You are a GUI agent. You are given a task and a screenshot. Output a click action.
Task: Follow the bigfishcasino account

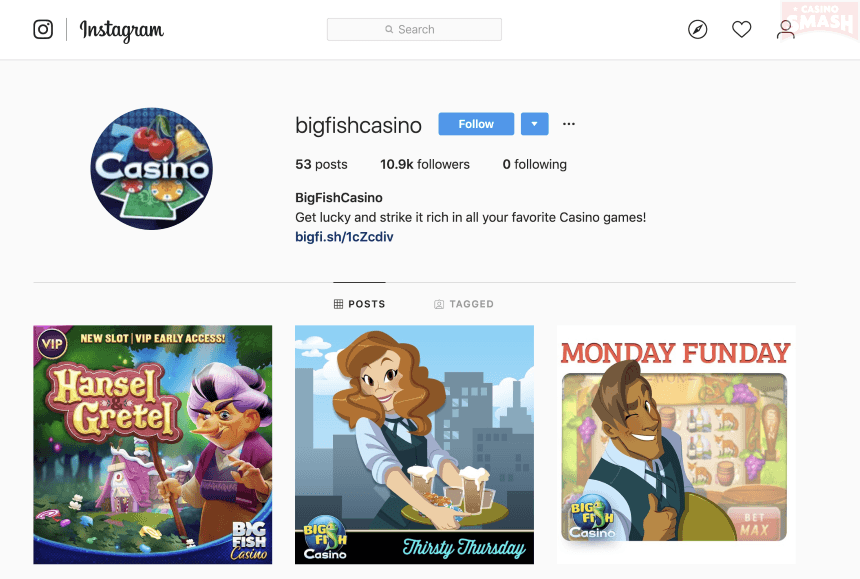pyautogui.click(x=476, y=124)
